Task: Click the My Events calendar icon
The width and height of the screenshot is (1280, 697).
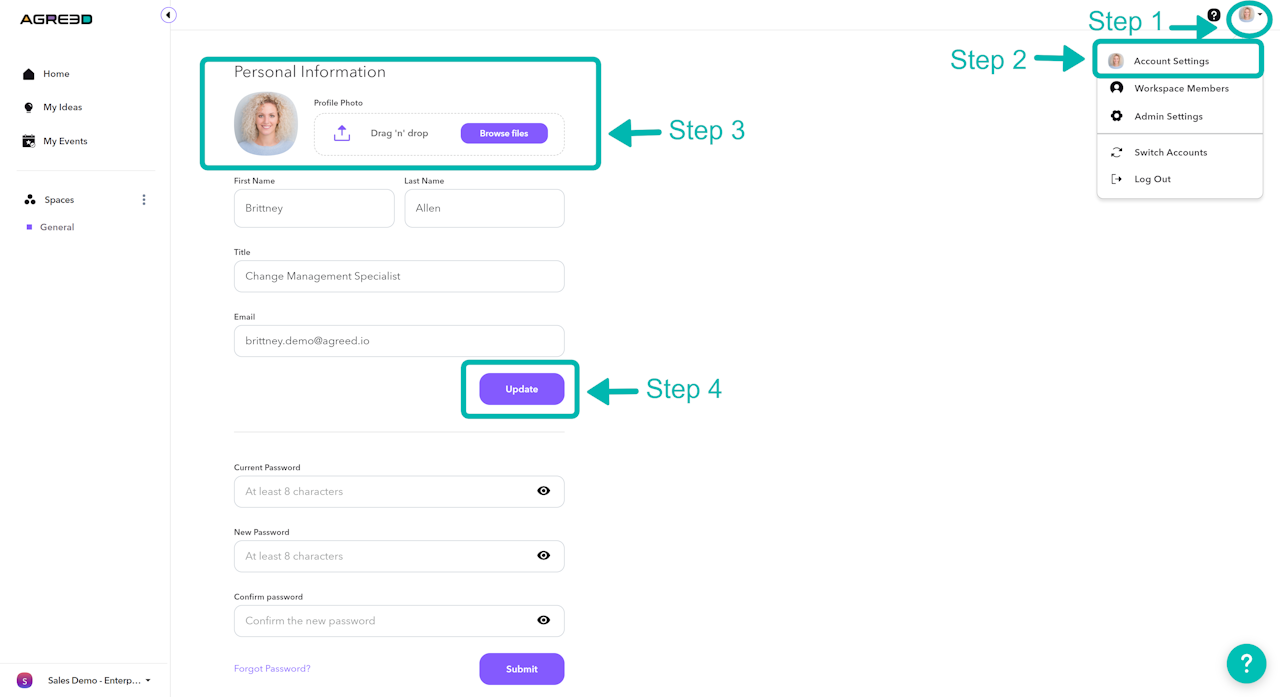Action: click(x=29, y=141)
